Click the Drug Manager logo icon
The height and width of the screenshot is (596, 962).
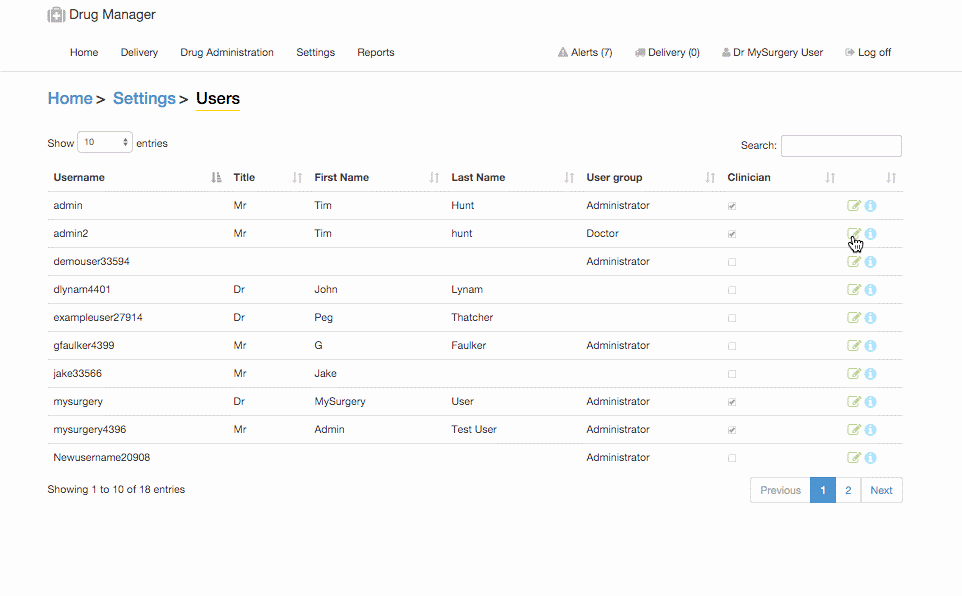(56, 15)
